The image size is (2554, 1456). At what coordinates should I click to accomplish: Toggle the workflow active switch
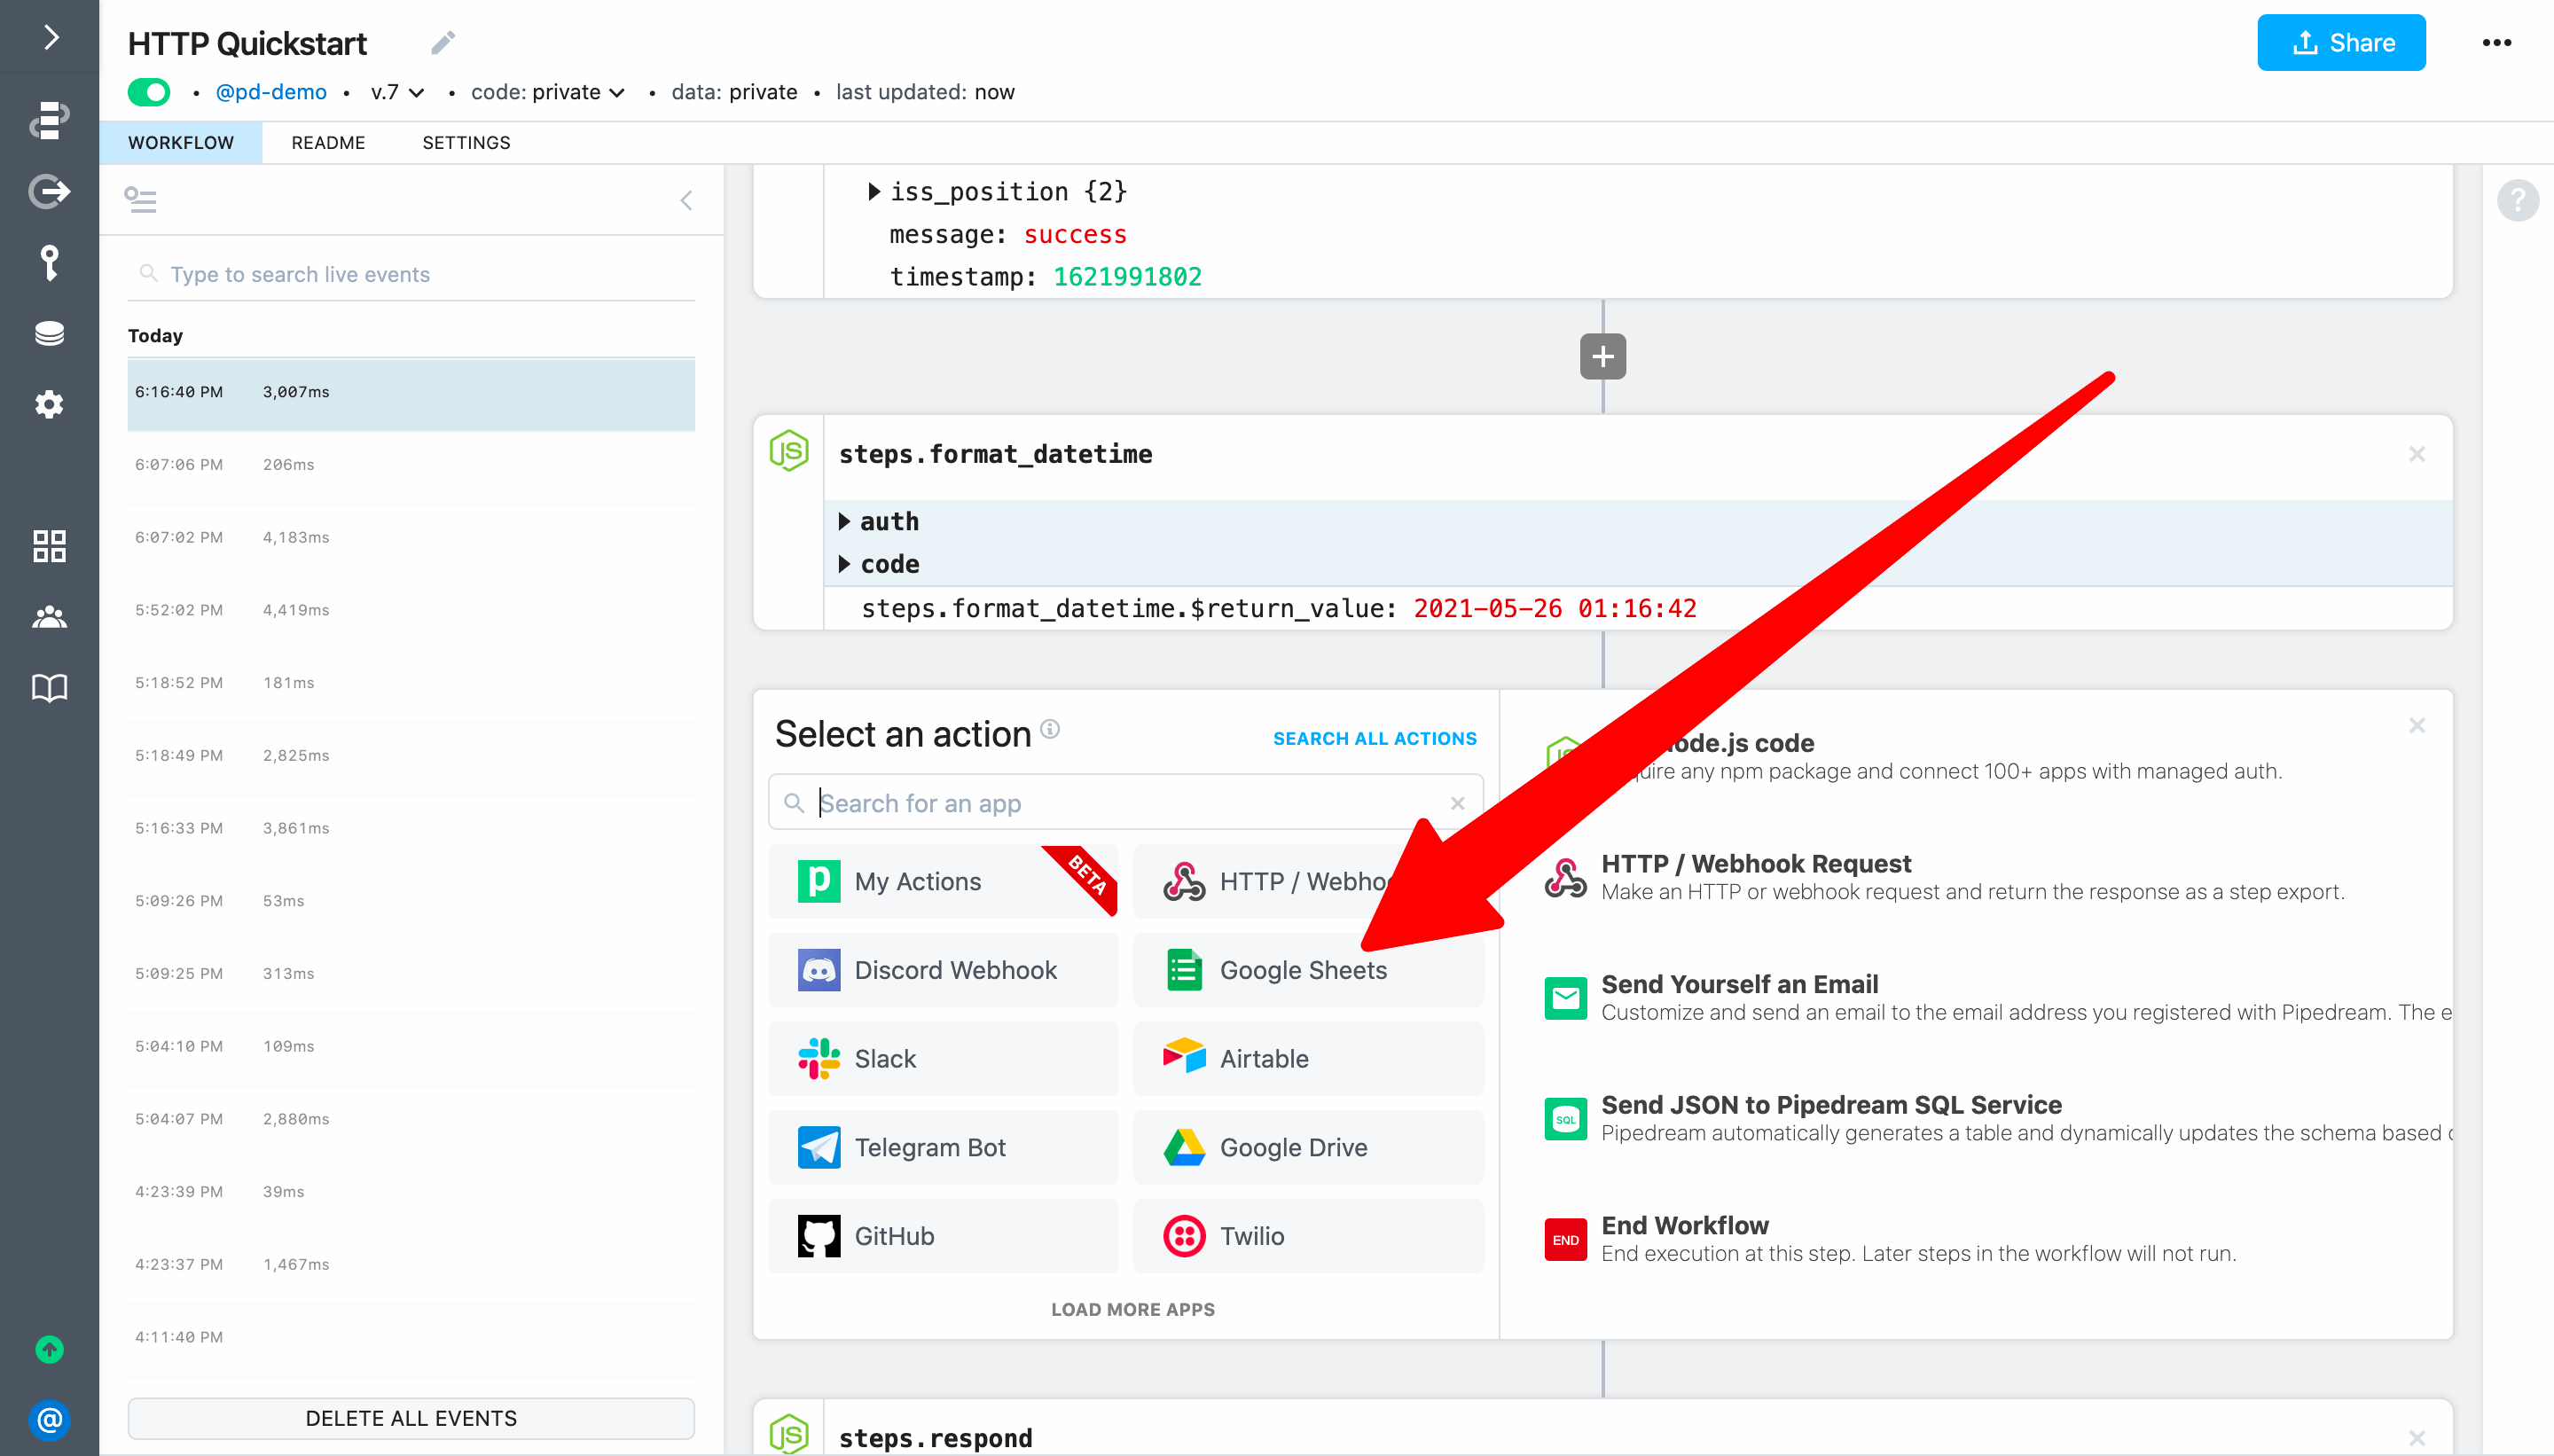(x=149, y=92)
